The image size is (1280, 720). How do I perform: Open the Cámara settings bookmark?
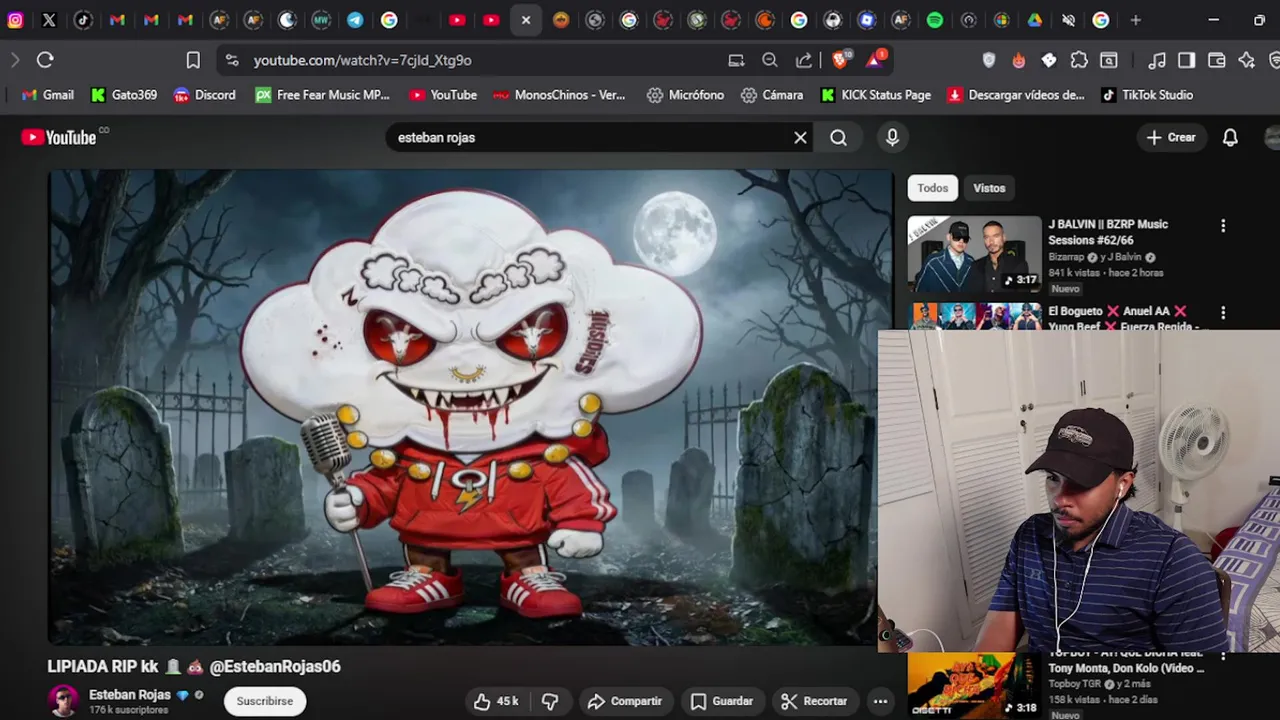point(772,95)
